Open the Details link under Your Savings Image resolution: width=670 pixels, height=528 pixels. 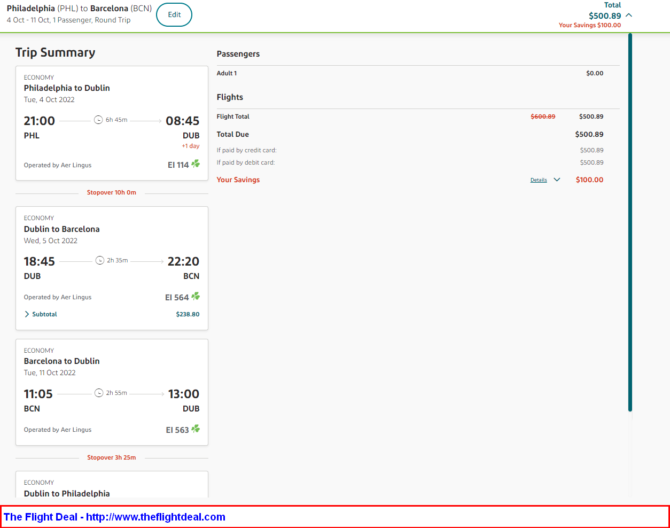[x=538, y=180]
